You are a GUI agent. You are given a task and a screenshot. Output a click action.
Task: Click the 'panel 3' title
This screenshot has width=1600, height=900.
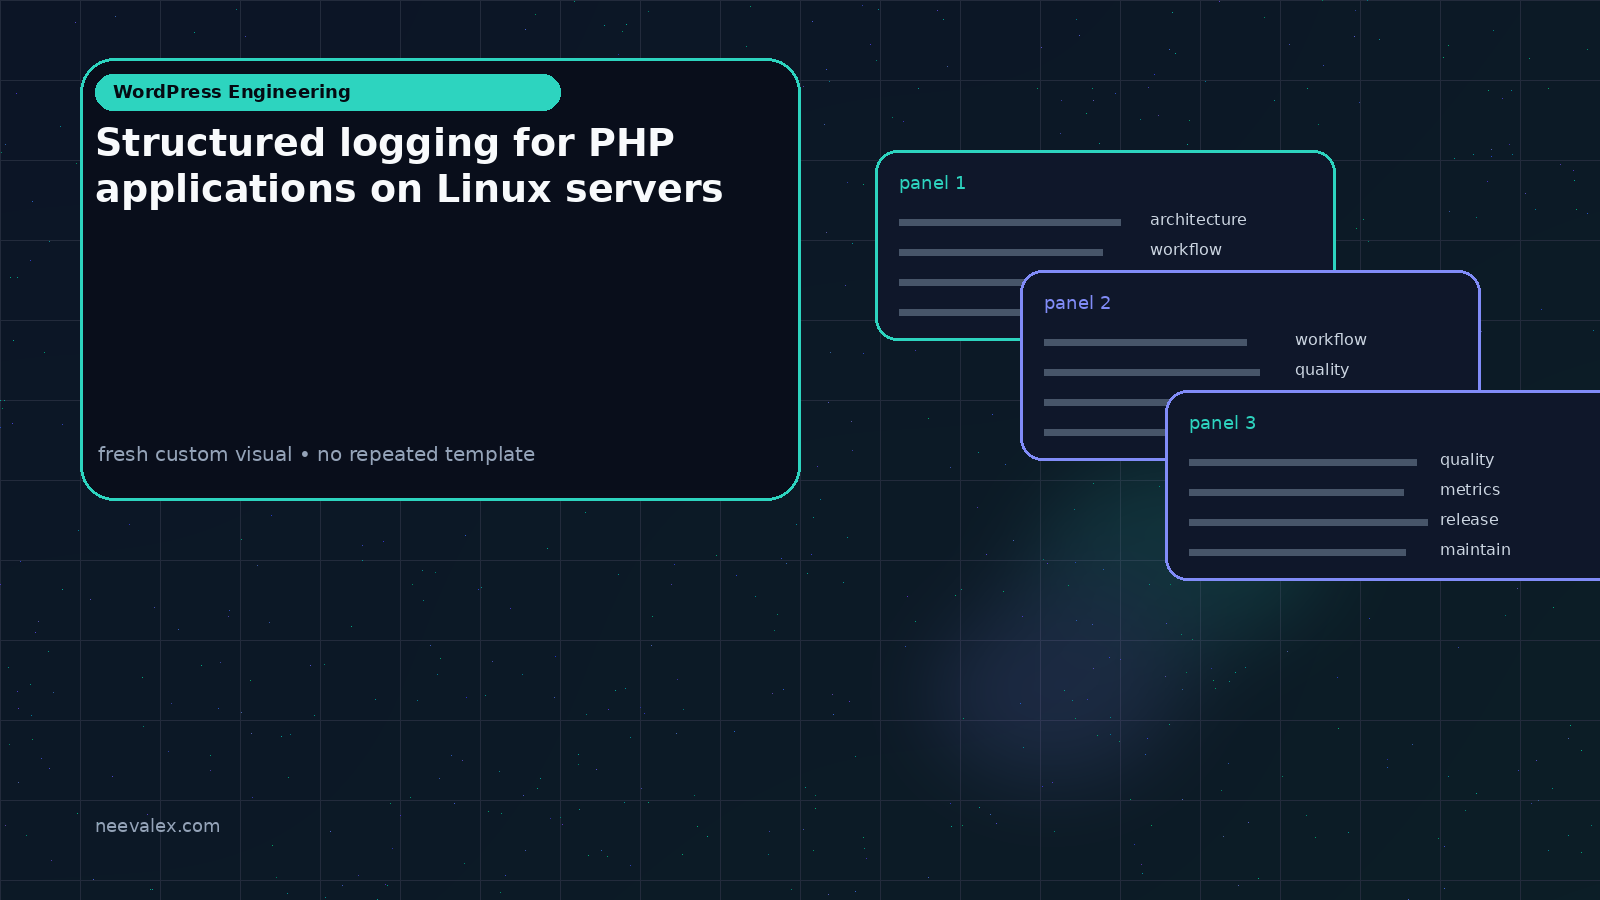pyautogui.click(x=1222, y=423)
